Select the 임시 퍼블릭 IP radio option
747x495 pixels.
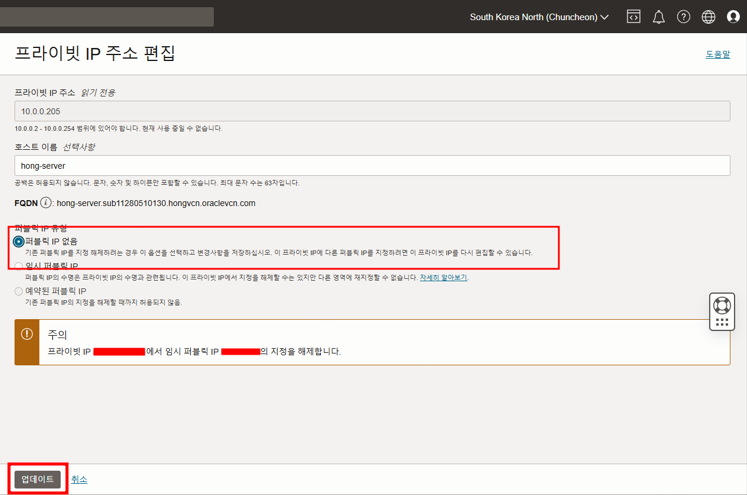pyautogui.click(x=19, y=266)
